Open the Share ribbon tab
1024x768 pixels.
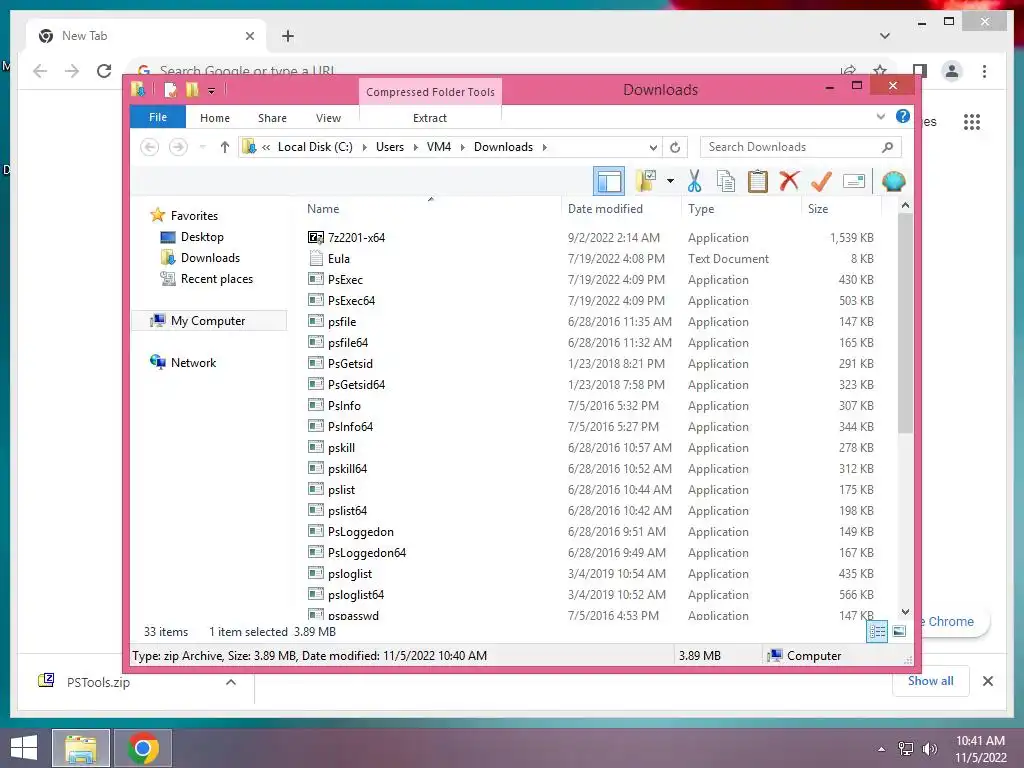[272, 118]
